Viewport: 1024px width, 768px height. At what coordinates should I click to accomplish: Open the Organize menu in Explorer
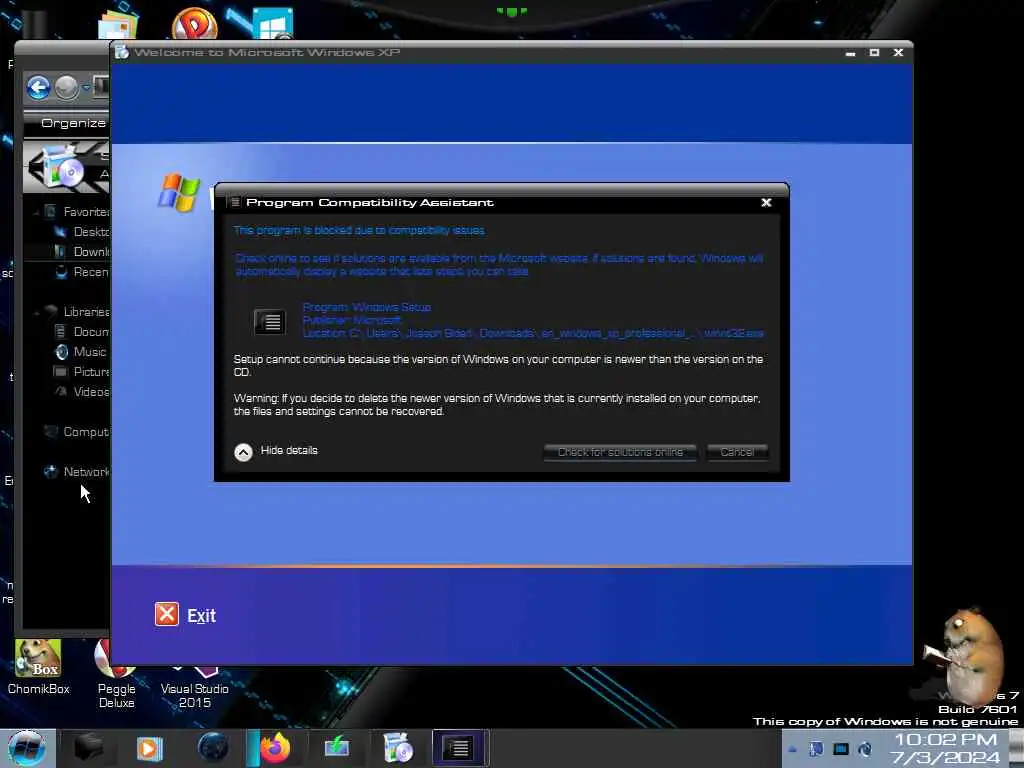click(73, 123)
